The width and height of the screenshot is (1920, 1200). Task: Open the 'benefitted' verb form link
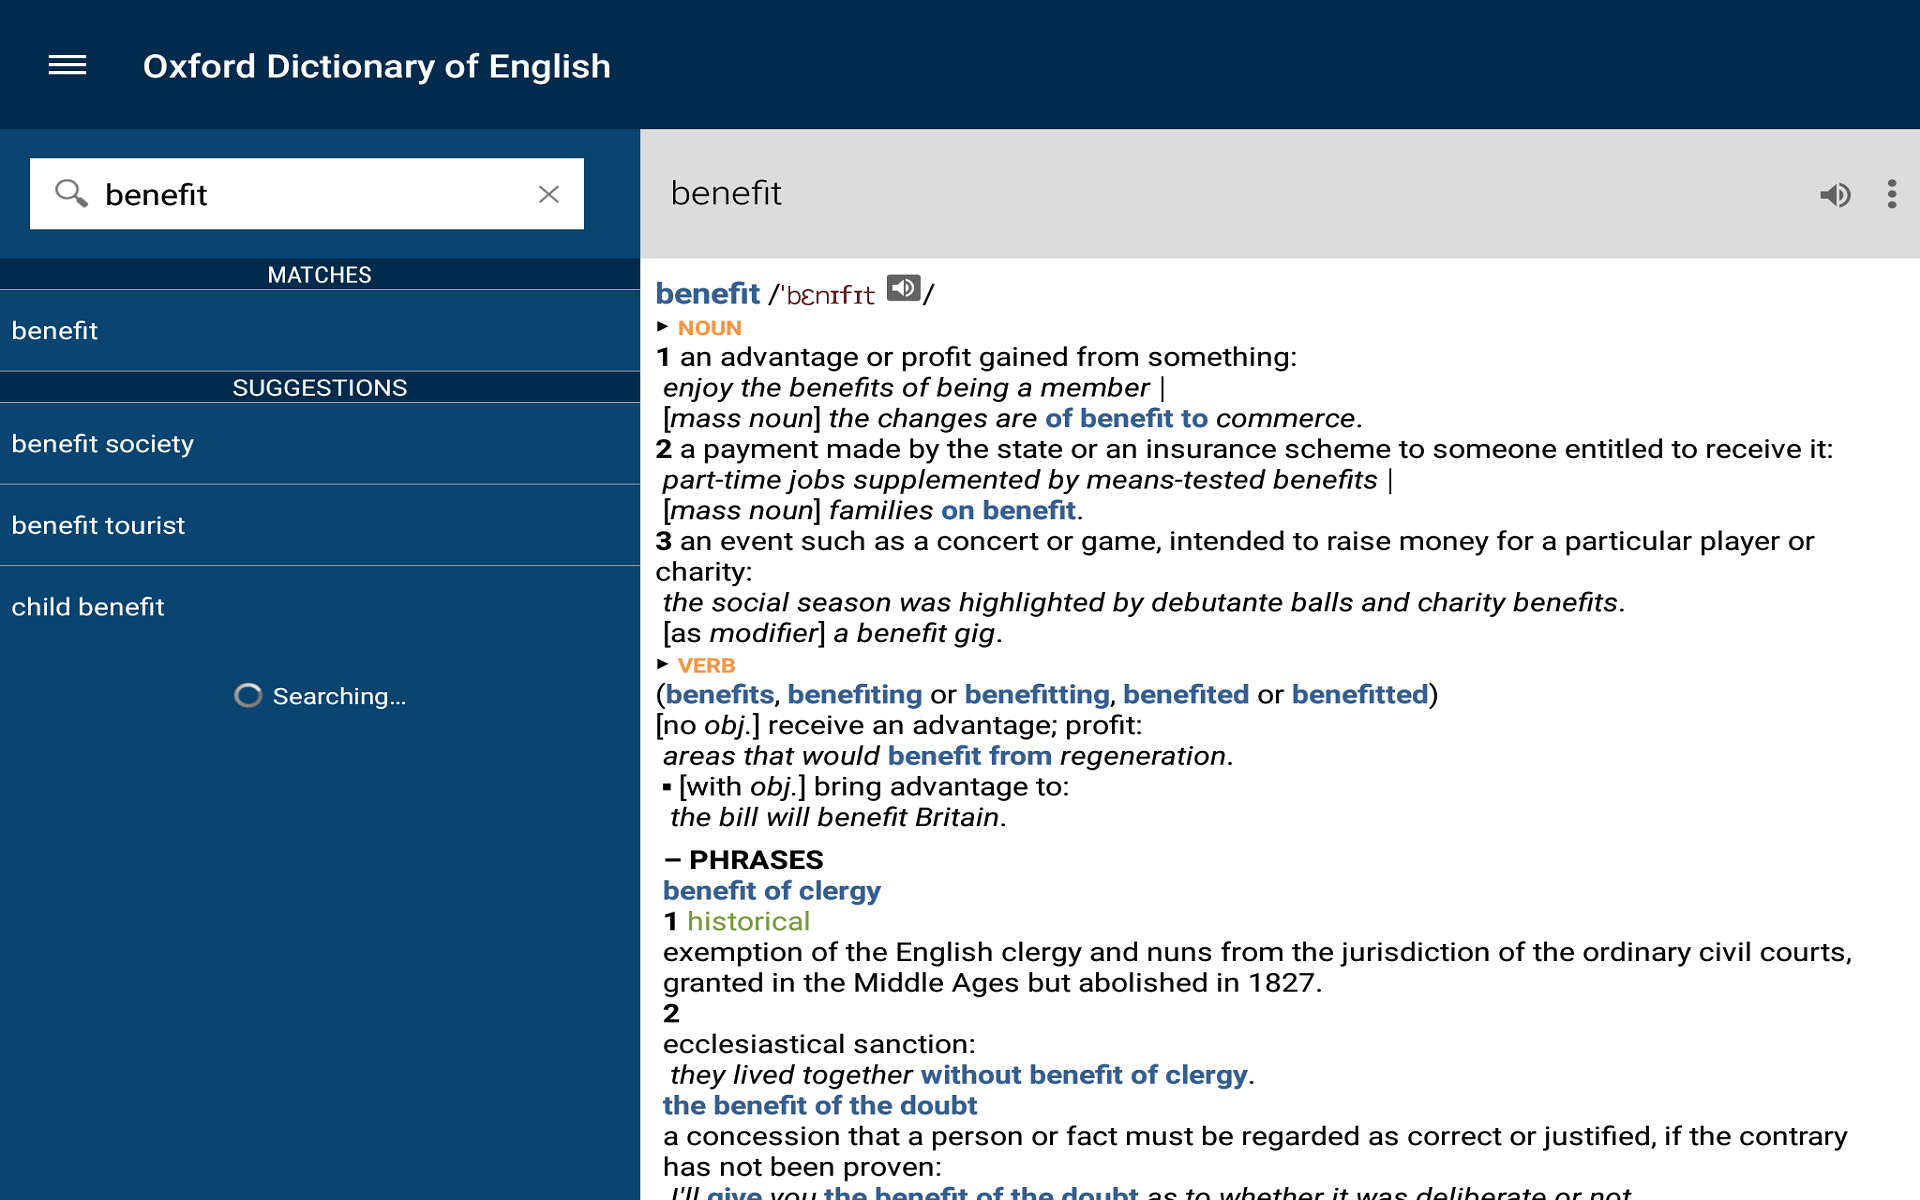(x=1360, y=694)
